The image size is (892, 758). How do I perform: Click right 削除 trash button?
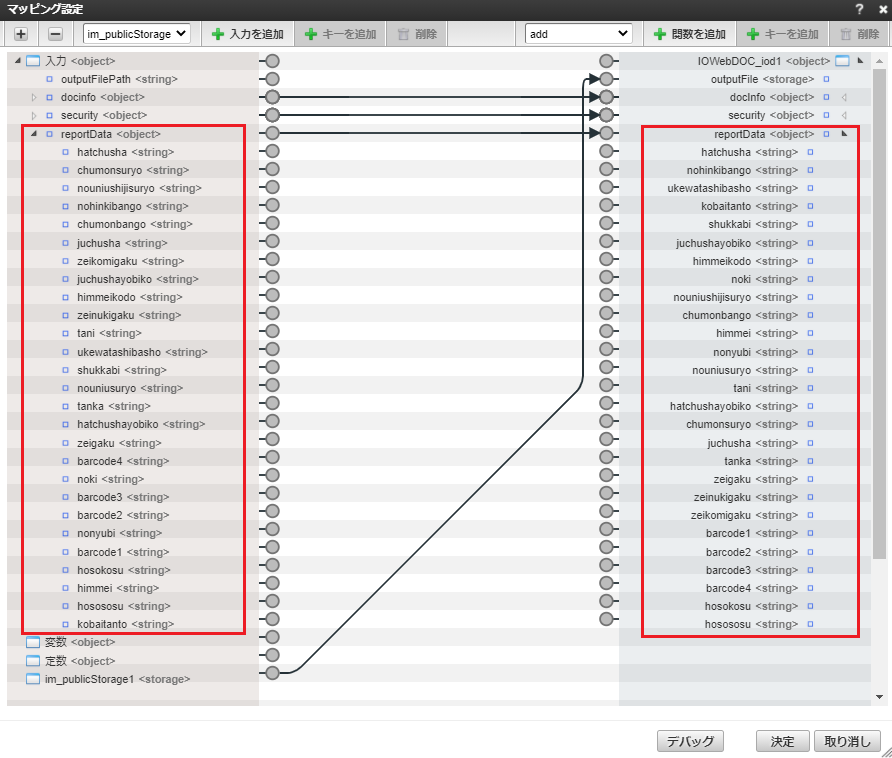coord(860,34)
